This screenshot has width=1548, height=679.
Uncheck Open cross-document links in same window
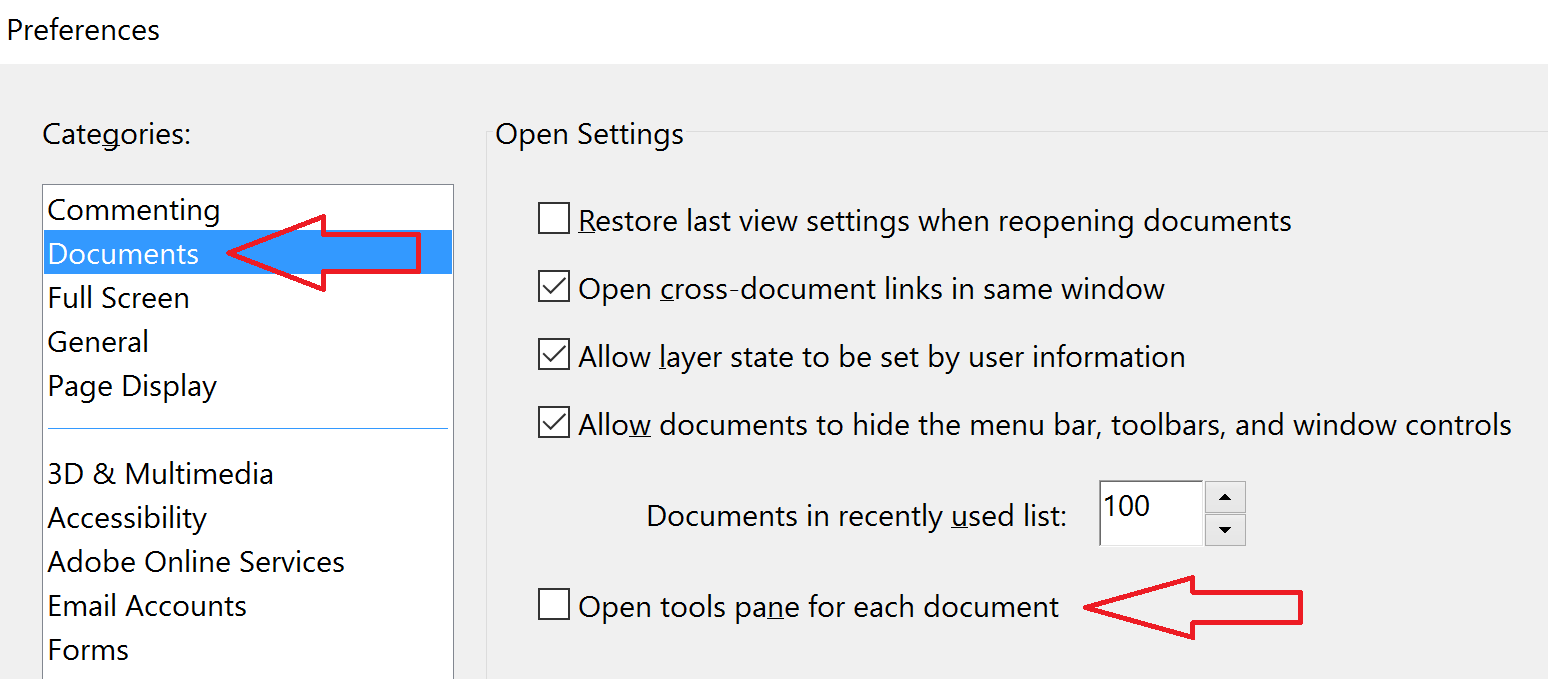tap(554, 289)
